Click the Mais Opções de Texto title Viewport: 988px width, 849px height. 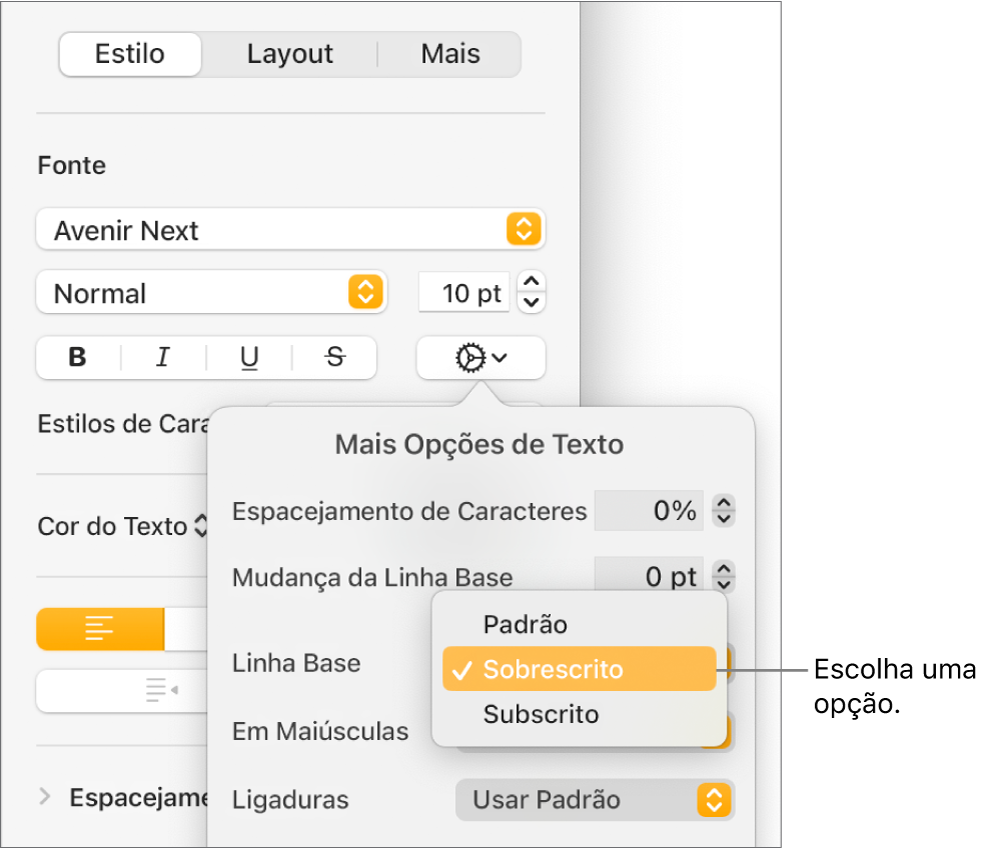(x=480, y=444)
